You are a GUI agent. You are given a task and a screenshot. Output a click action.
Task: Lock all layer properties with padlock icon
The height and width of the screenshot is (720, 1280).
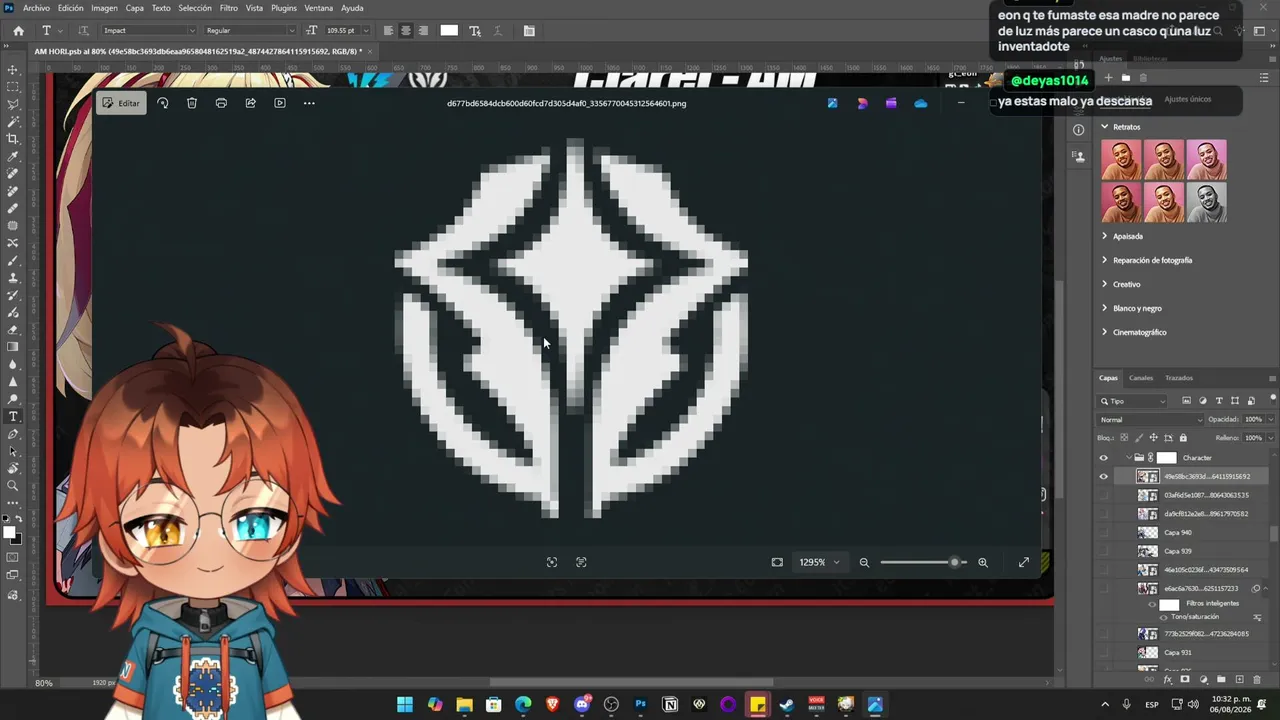1183,438
